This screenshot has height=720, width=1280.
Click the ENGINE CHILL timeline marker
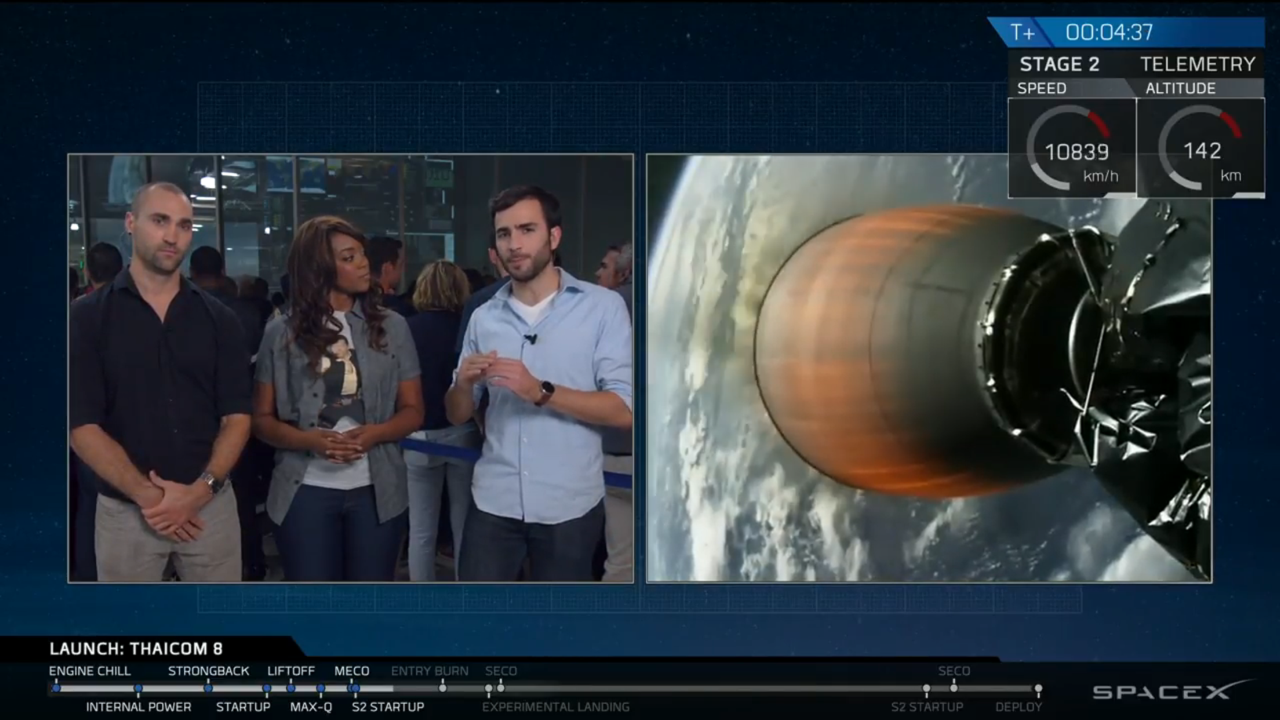(x=56, y=688)
